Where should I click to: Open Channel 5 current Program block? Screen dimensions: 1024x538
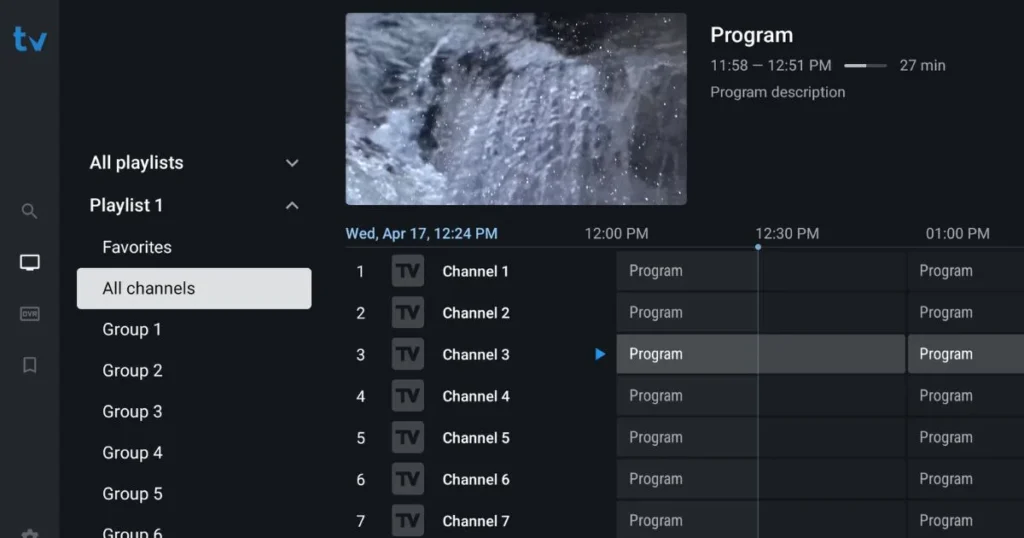coord(761,437)
